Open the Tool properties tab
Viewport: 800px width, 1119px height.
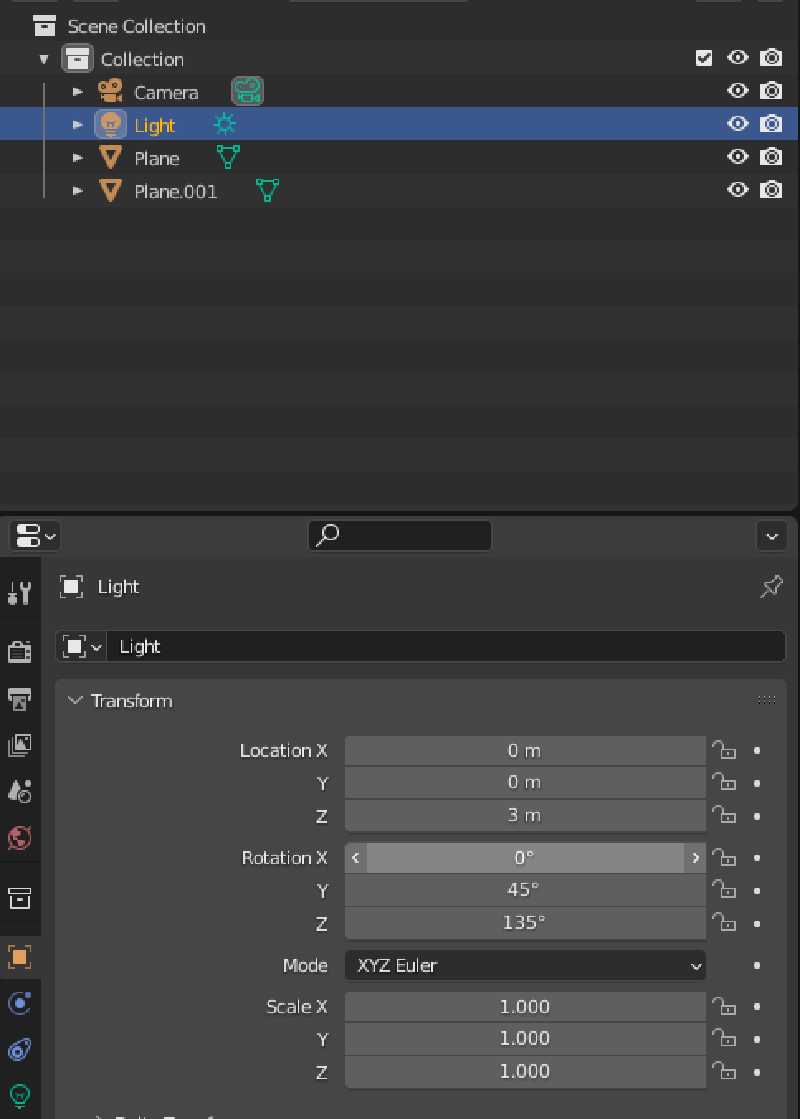click(x=19, y=593)
